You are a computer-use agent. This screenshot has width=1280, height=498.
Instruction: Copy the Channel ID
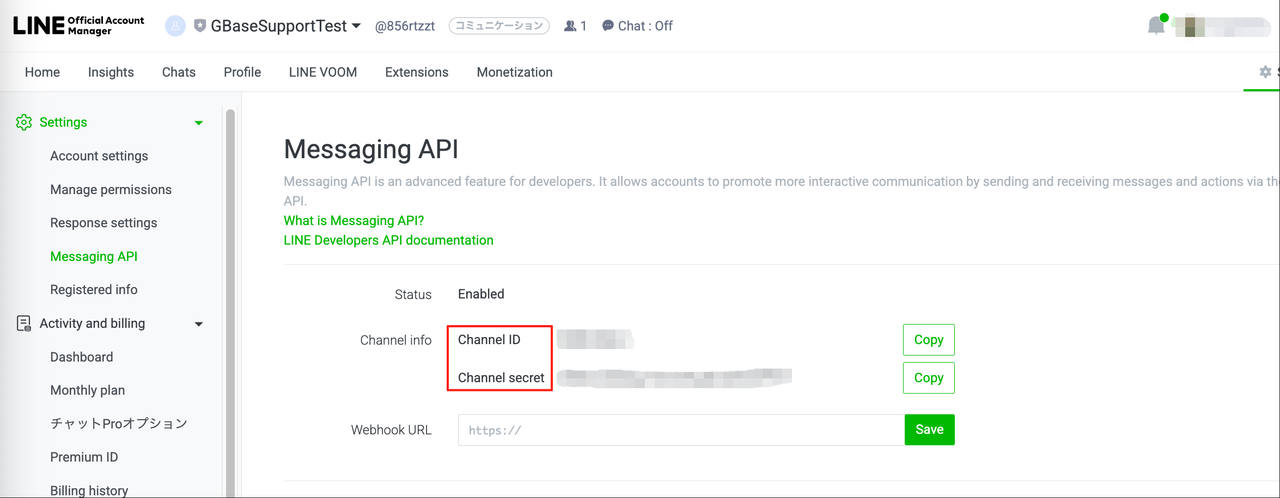click(929, 340)
